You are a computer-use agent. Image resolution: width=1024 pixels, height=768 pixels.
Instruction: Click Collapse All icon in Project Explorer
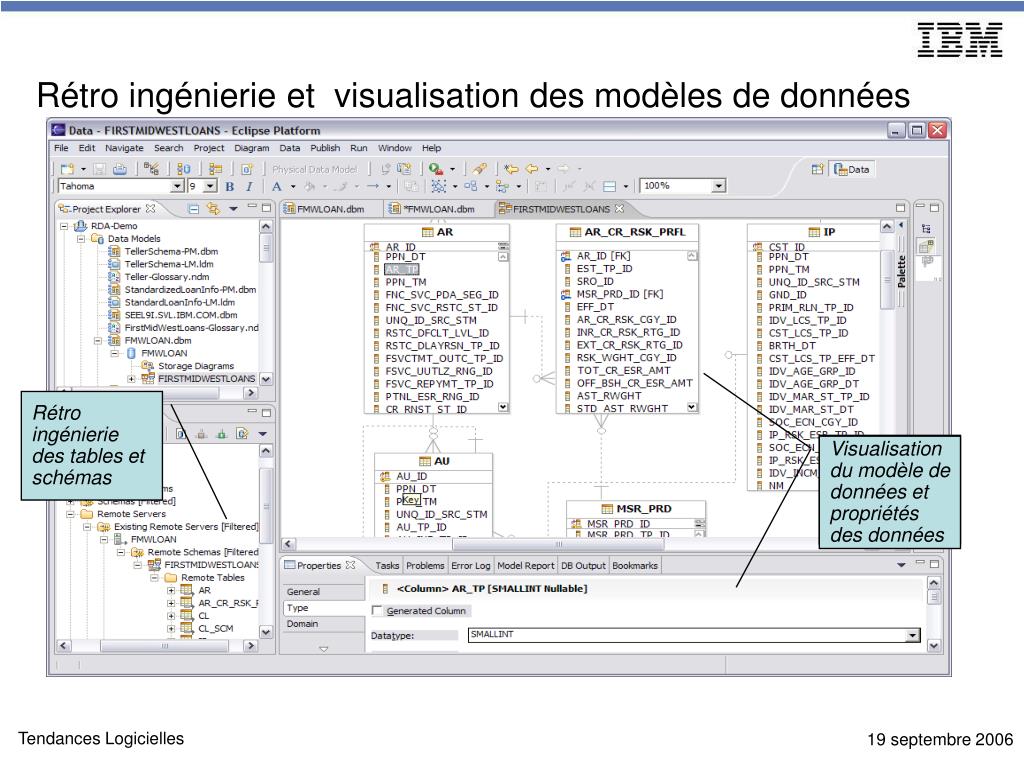click(x=193, y=209)
